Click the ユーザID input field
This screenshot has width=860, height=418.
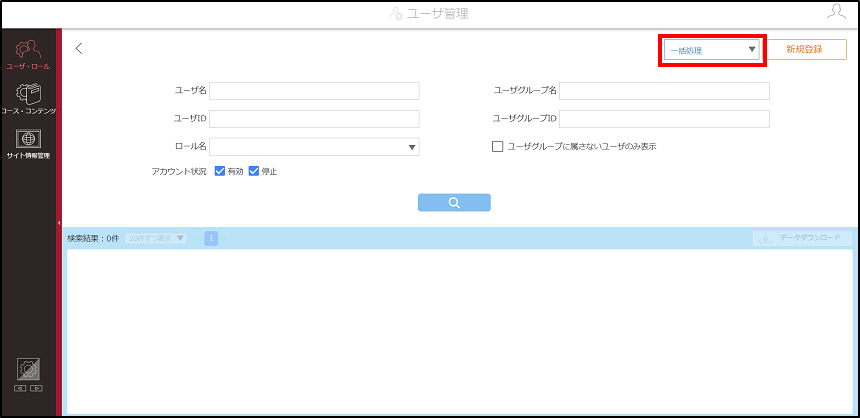coord(314,118)
